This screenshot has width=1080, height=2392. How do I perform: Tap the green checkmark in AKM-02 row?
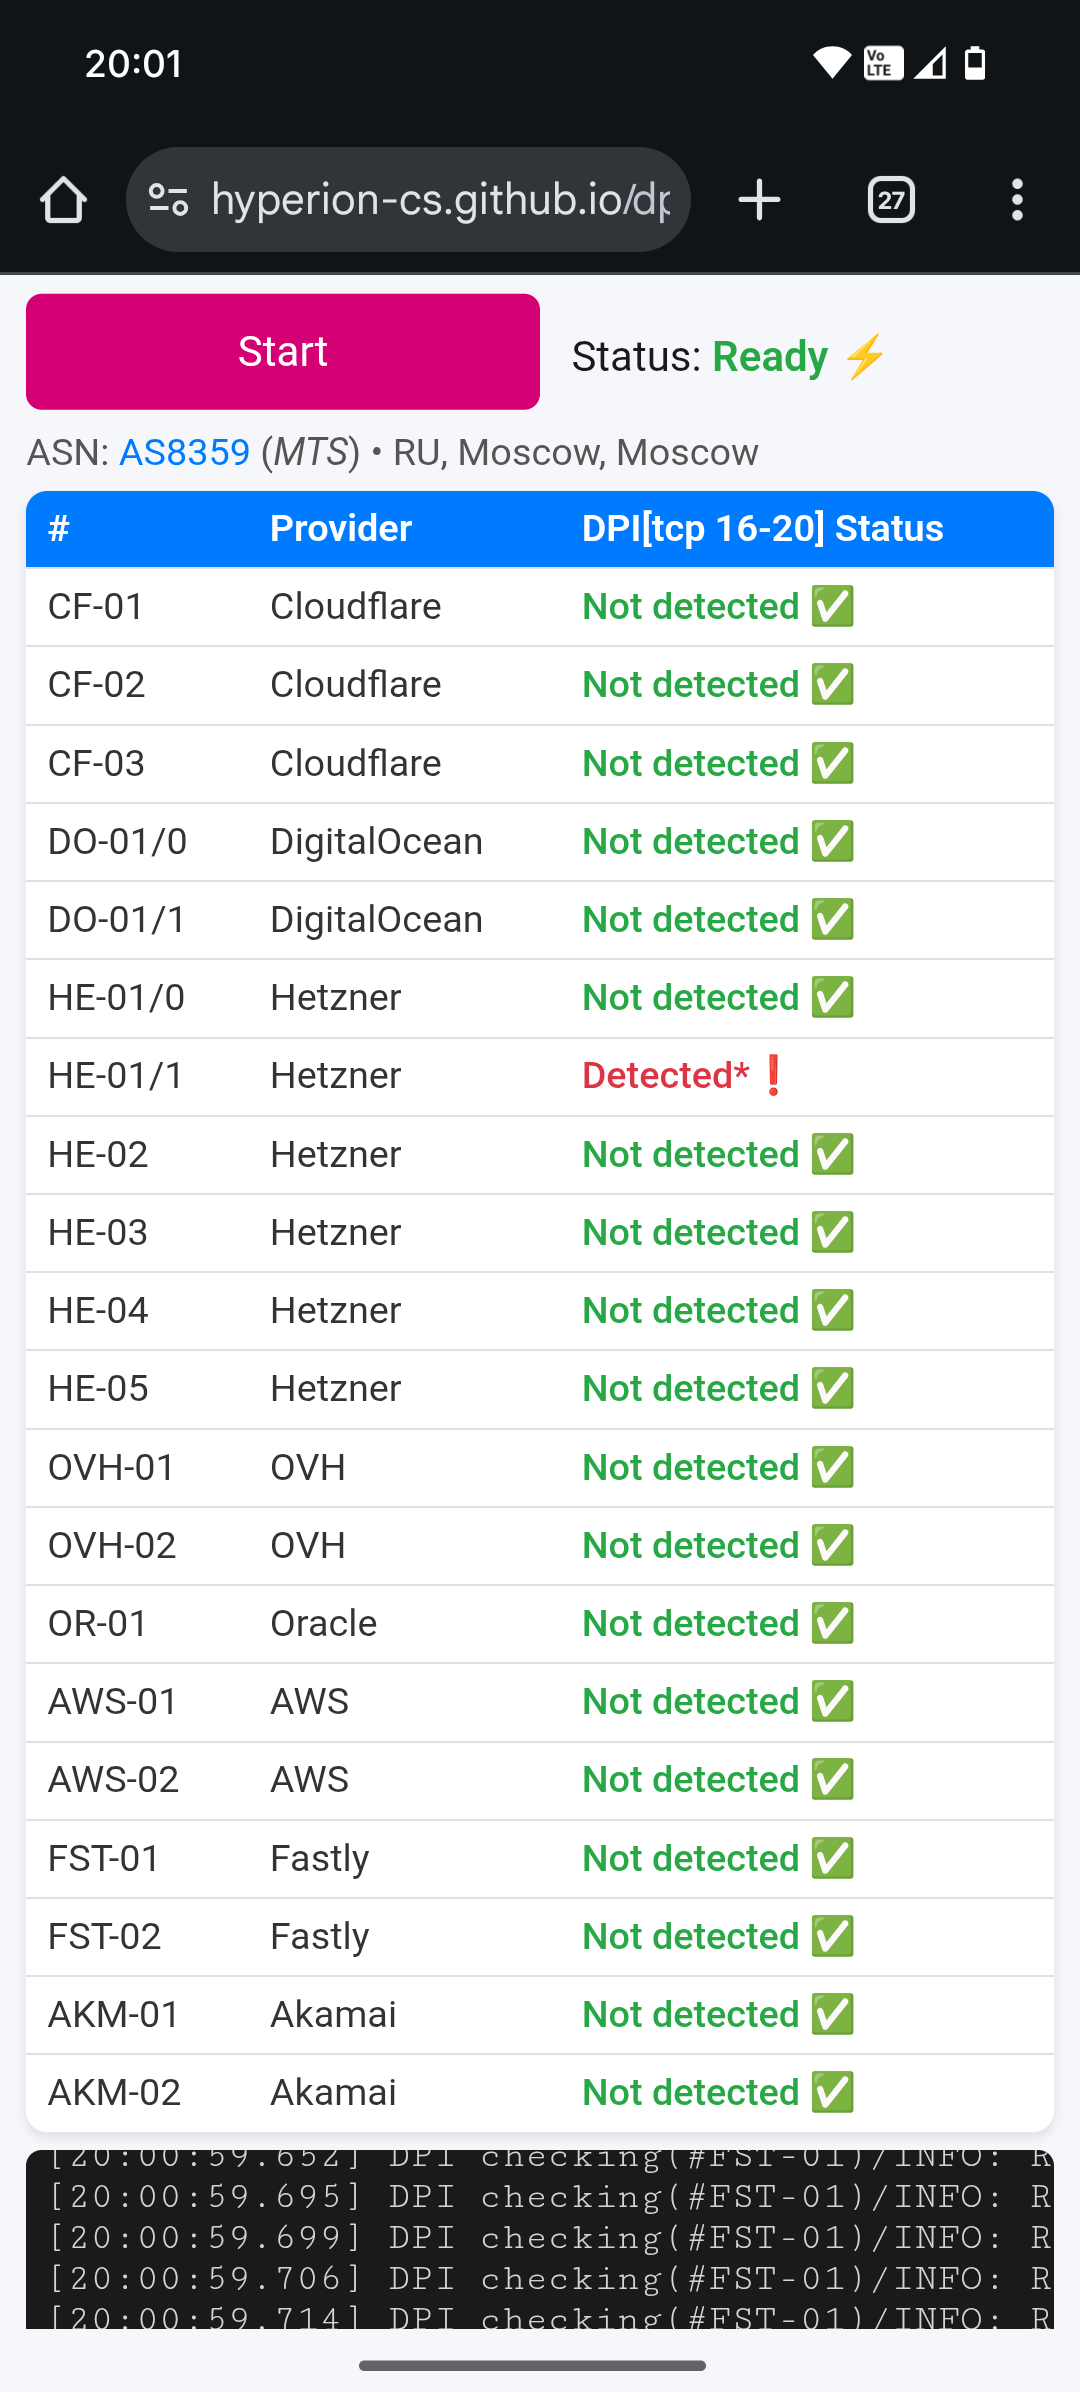[832, 2093]
